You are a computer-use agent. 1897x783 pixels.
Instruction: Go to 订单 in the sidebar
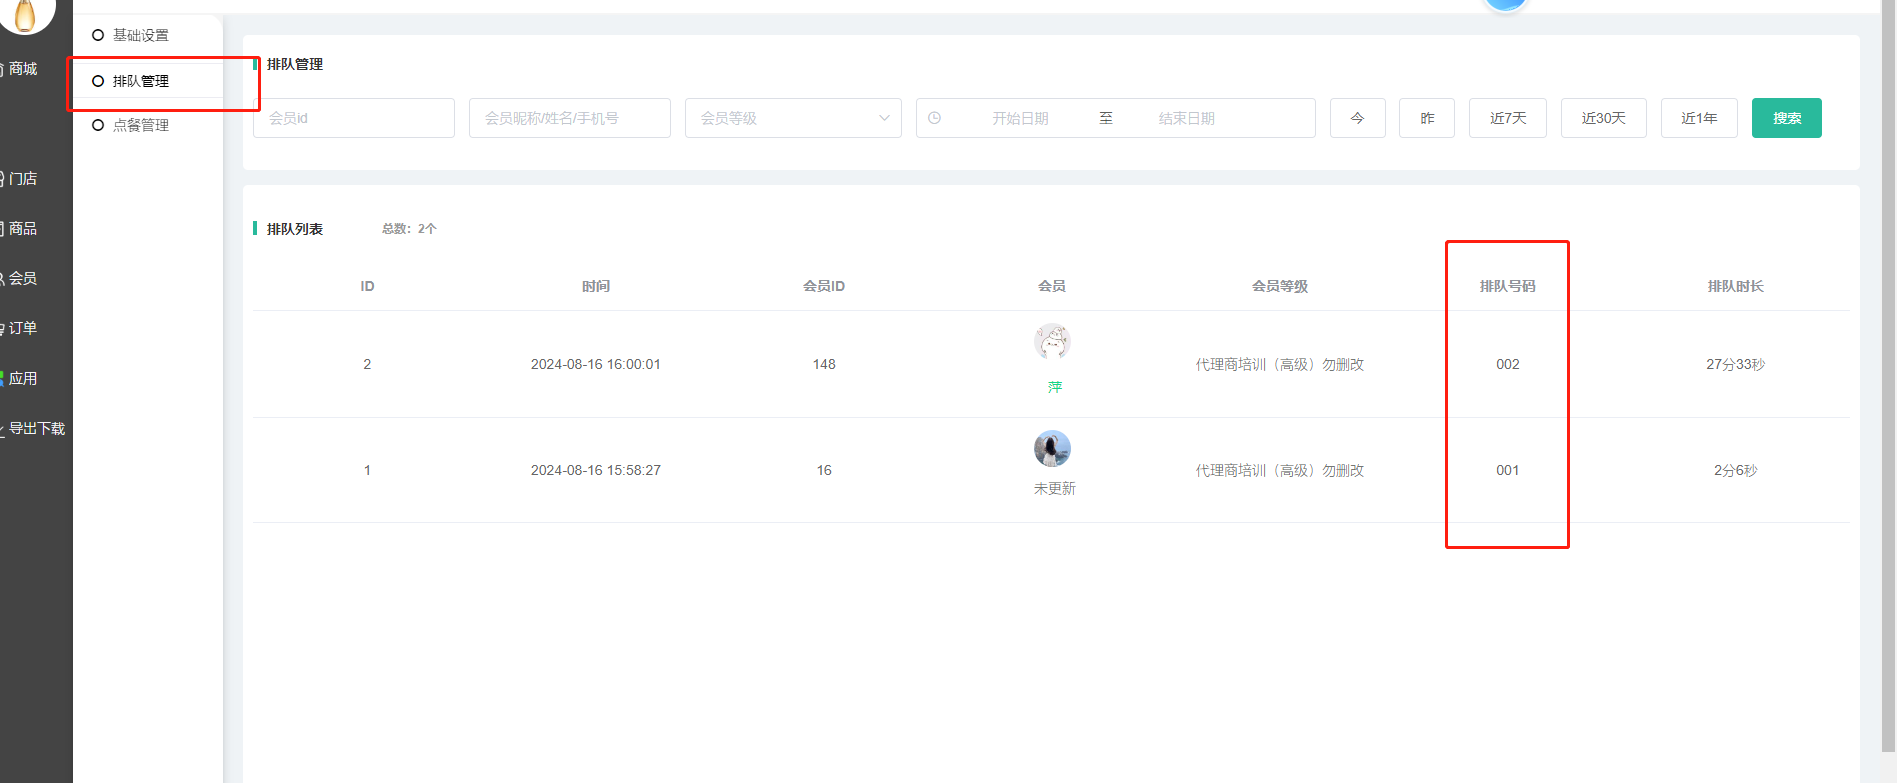23,328
